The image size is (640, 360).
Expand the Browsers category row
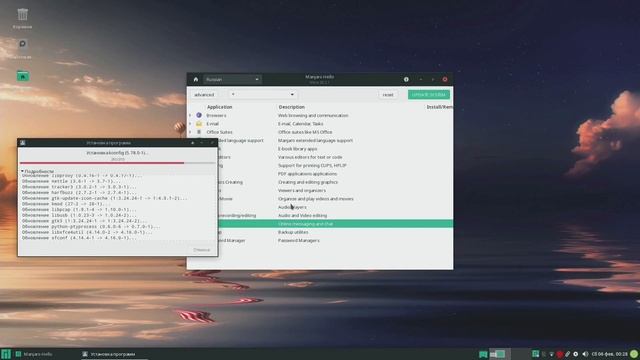(190, 116)
